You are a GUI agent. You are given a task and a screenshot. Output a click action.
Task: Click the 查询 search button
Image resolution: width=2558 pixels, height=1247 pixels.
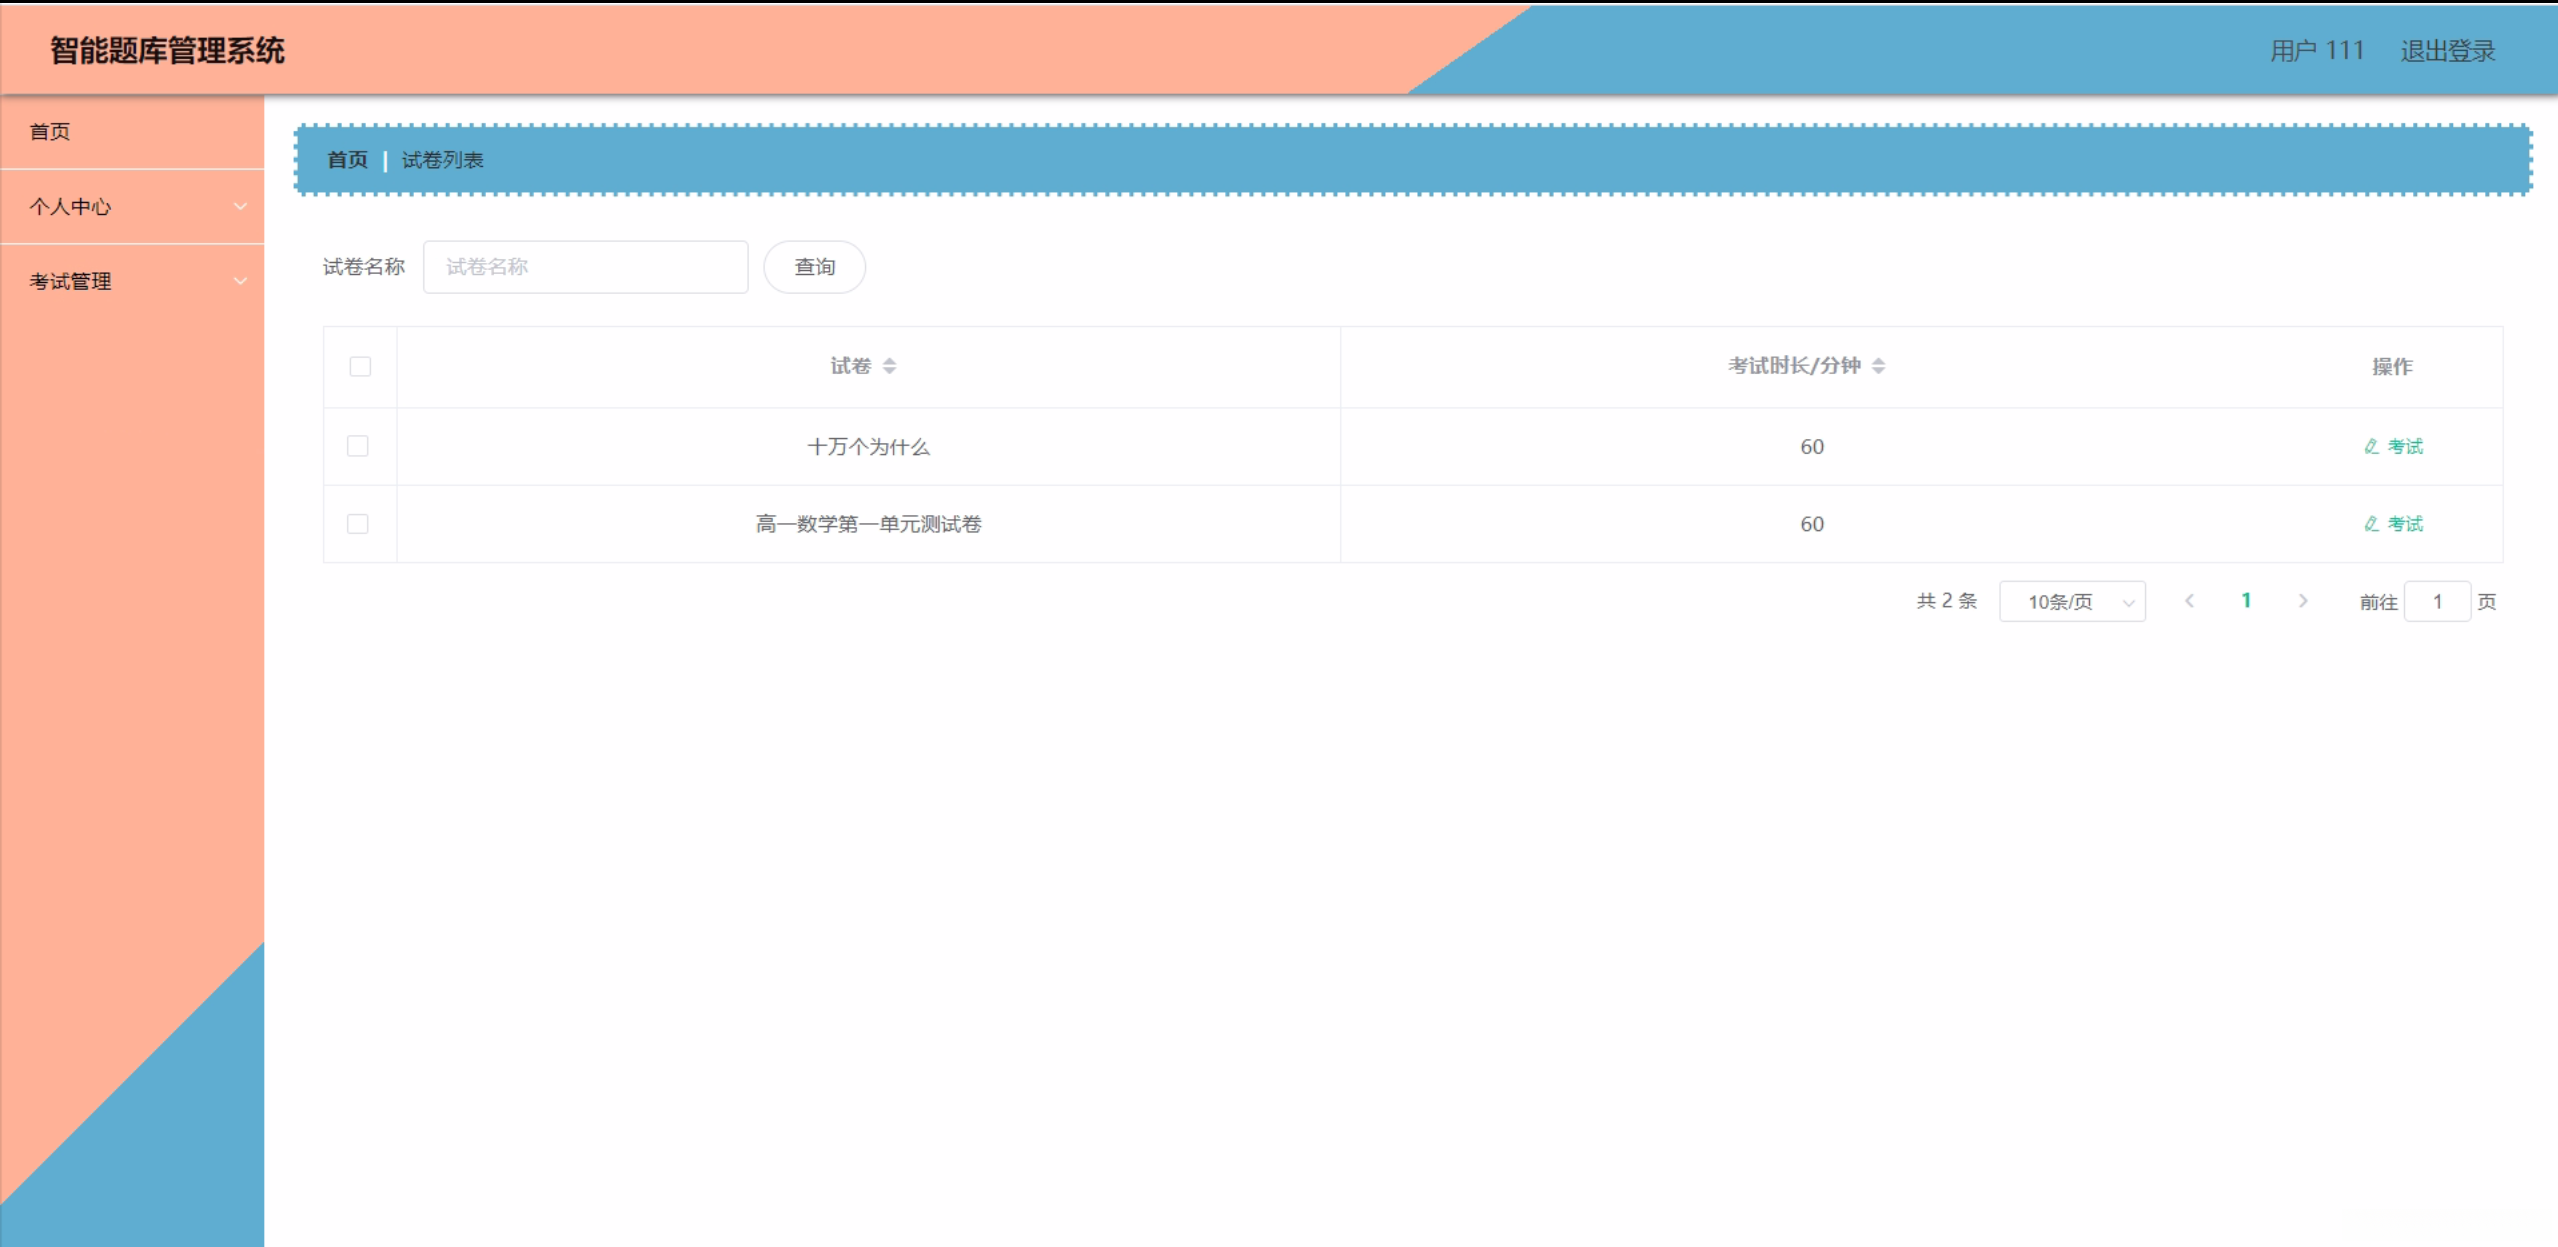click(814, 267)
